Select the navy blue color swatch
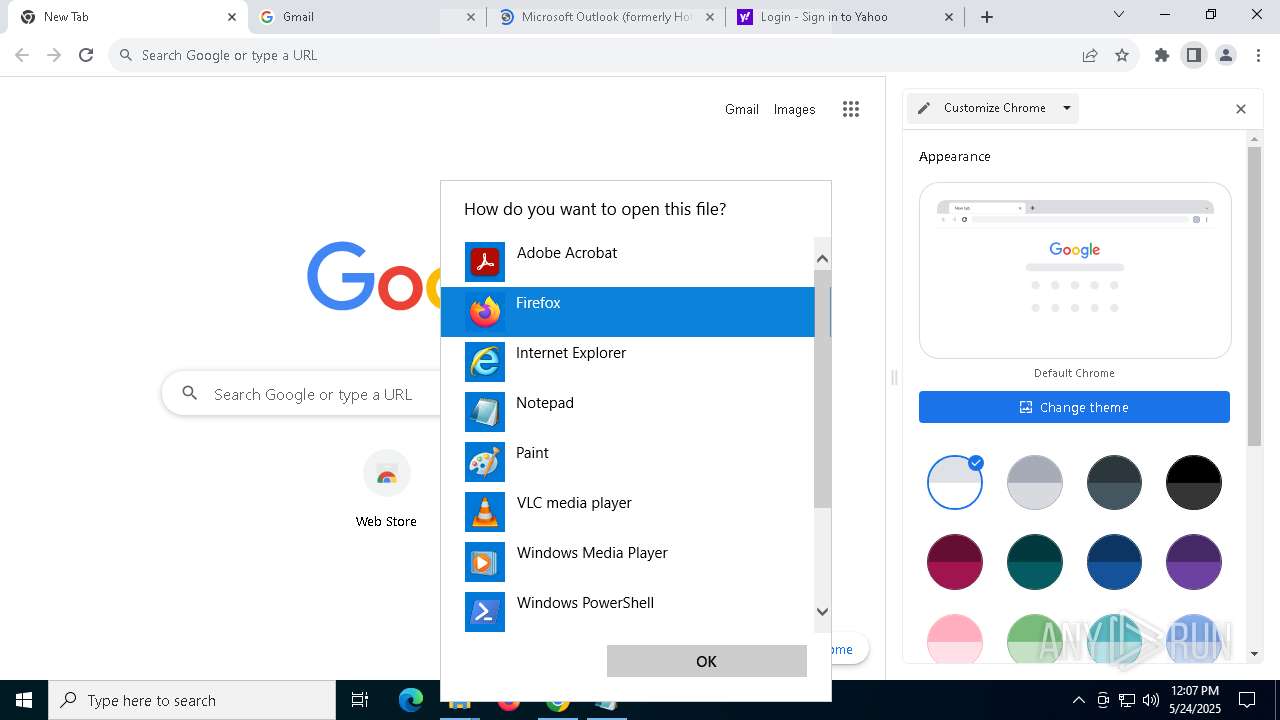 point(1114,562)
